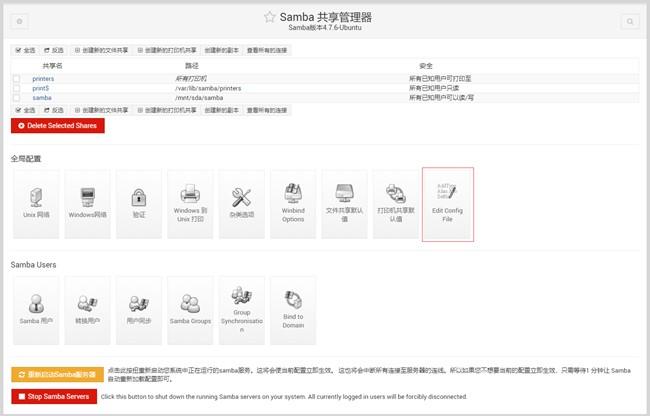Open module configuration gear icon
The height and width of the screenshot is (416, 650).
coord(19,21)
